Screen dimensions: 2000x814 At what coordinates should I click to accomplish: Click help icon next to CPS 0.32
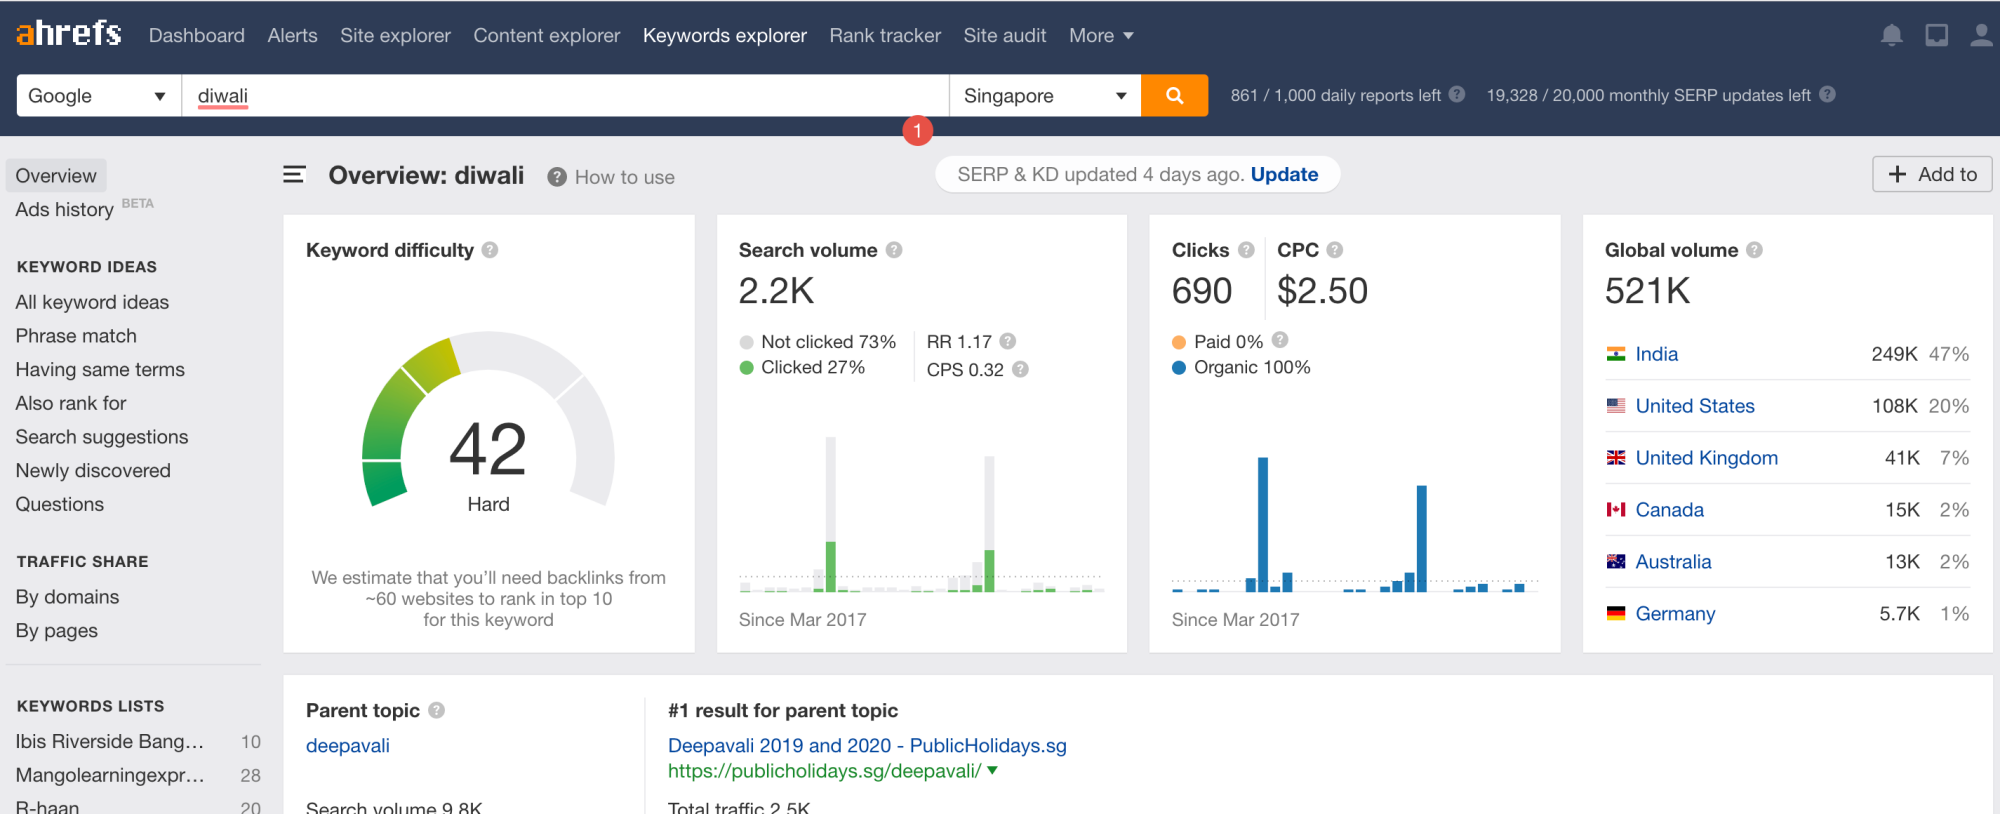(x=1020, y=369)
